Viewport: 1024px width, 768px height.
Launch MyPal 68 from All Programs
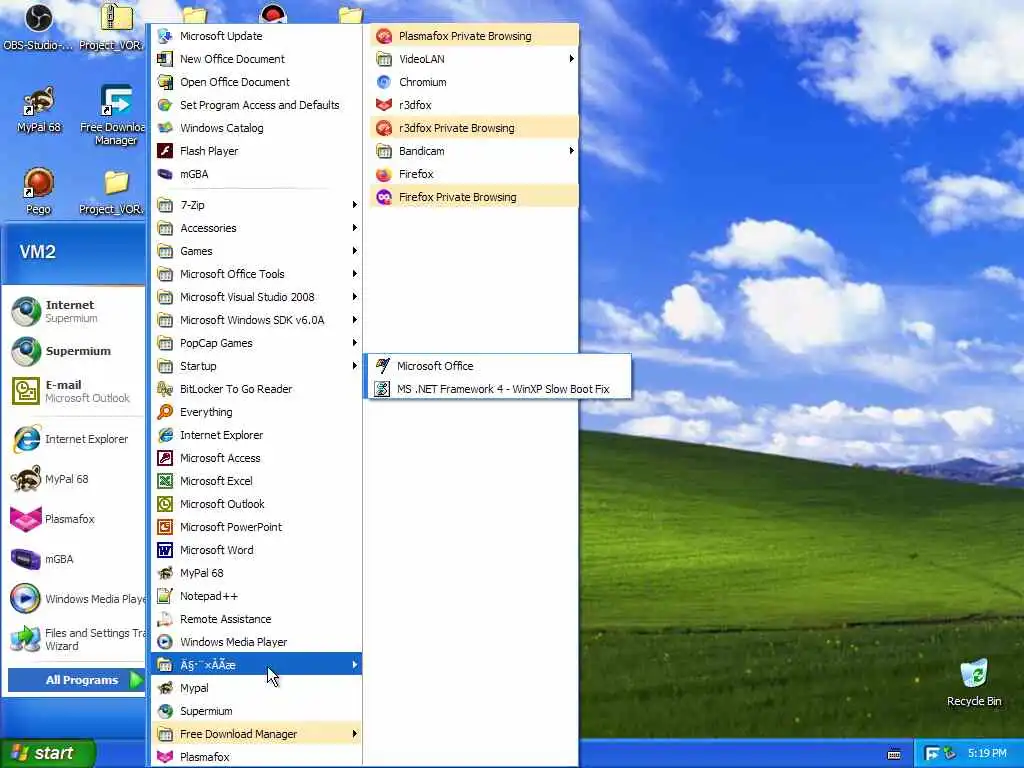click(x=257, y=573)
